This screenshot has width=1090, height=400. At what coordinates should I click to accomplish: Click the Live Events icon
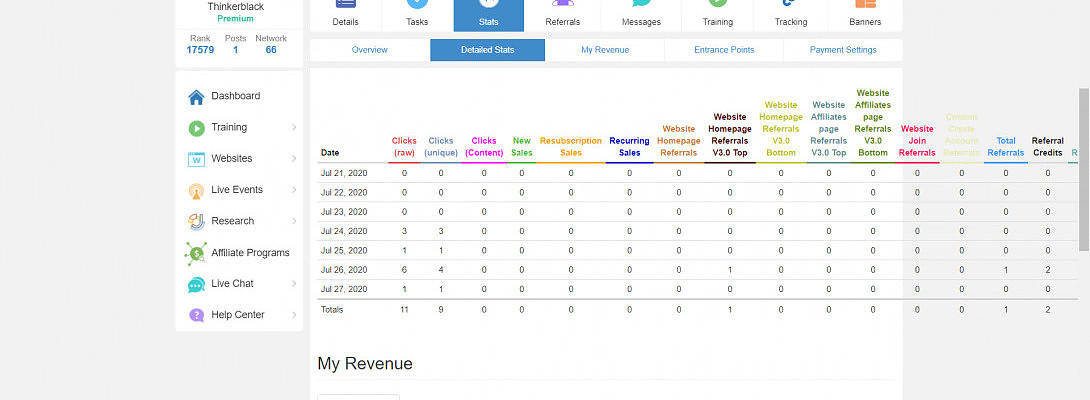point(196,190)
